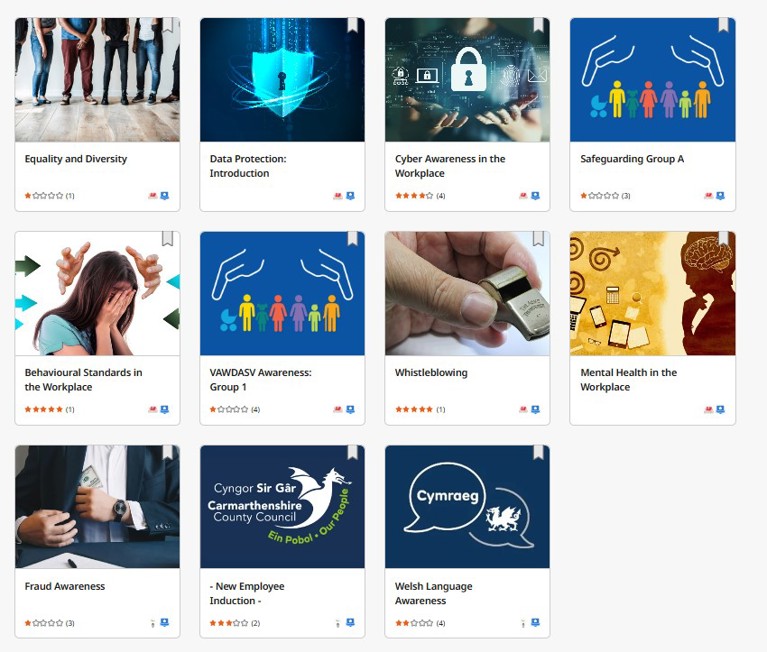Click bookmark ribbon on Fraud Awareness card

168,452
